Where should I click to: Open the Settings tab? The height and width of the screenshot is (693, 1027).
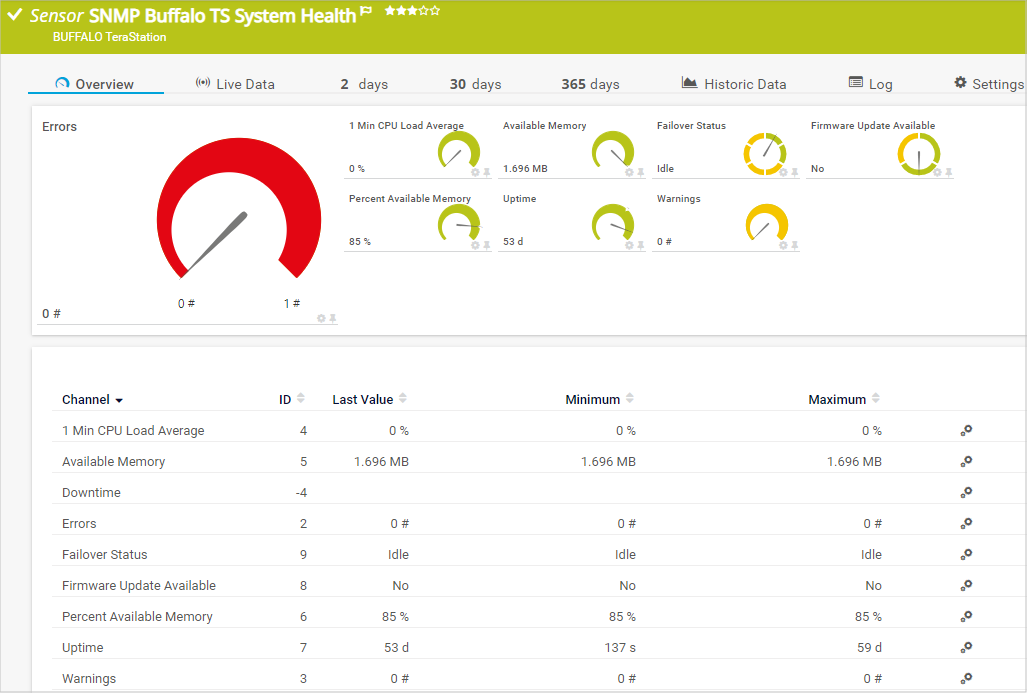pos(988,84)
